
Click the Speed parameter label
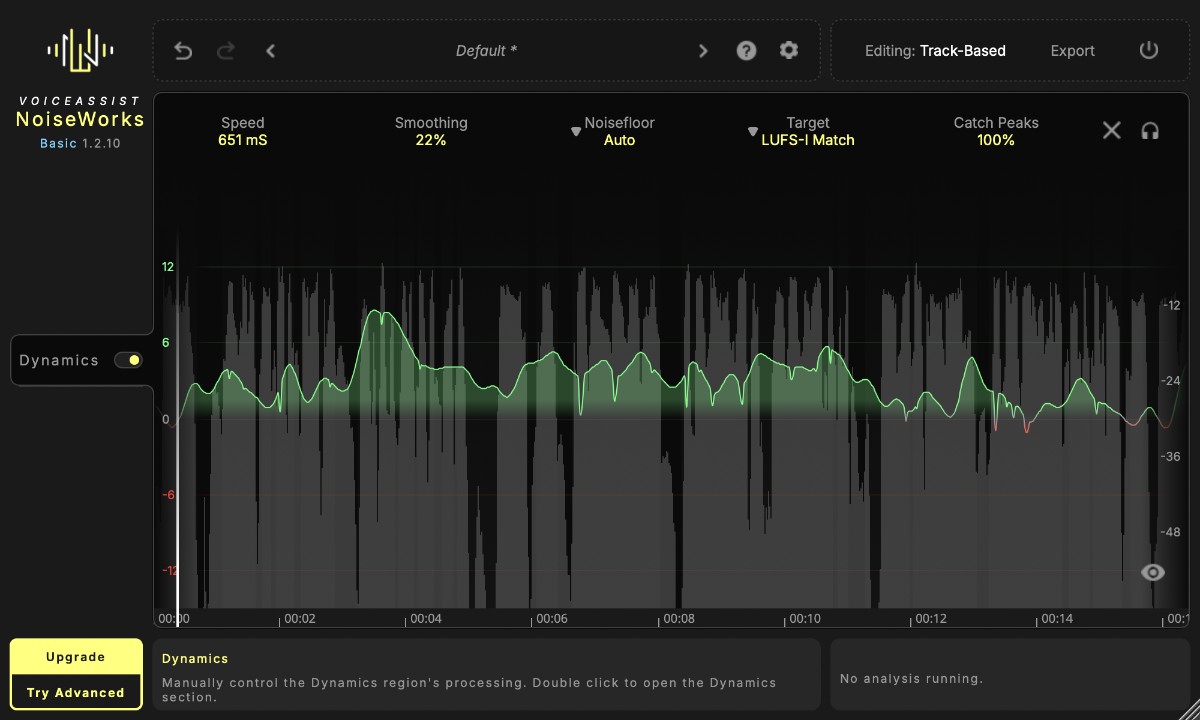pyautogui.click(x=242, y=123)
